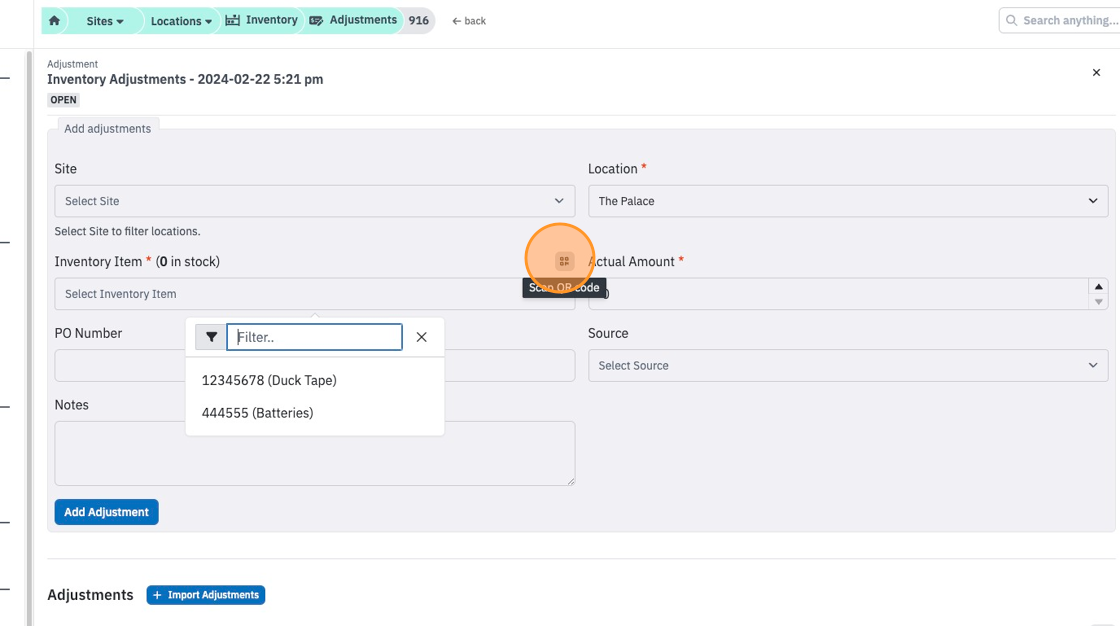Viewport: 1120px width, 626px height.
Task: Click the search magnifier icon
Action: click(1011, 20)
